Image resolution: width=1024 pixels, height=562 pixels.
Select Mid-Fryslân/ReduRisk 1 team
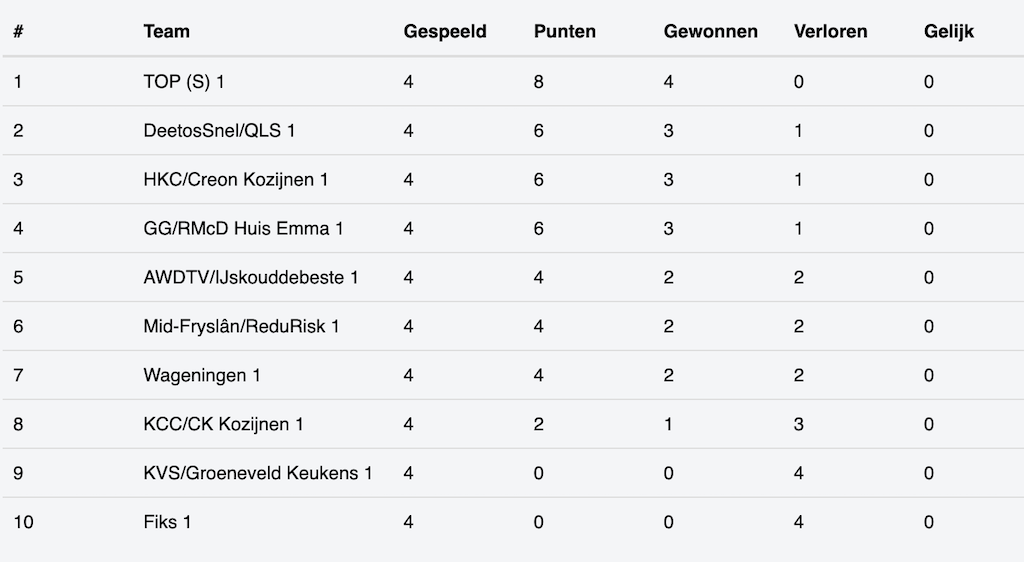(x=241, y=327)
